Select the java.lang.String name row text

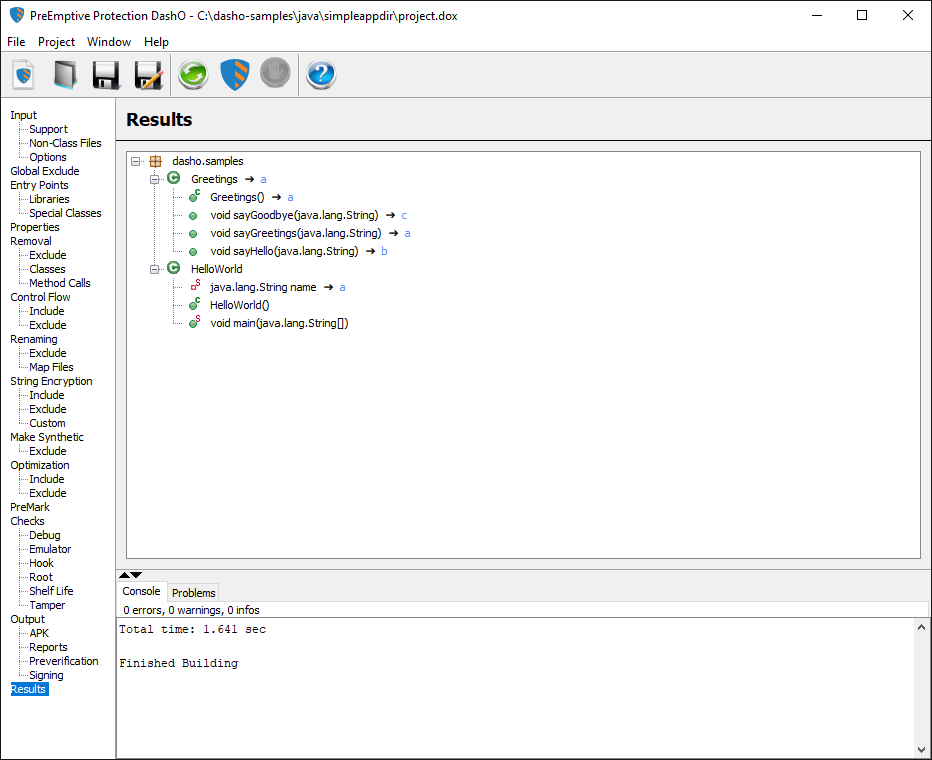[263, 287]
